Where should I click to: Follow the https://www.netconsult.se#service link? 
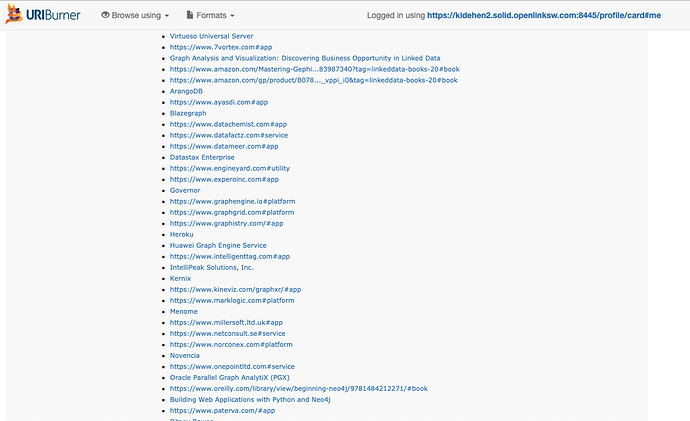[228, 333]
